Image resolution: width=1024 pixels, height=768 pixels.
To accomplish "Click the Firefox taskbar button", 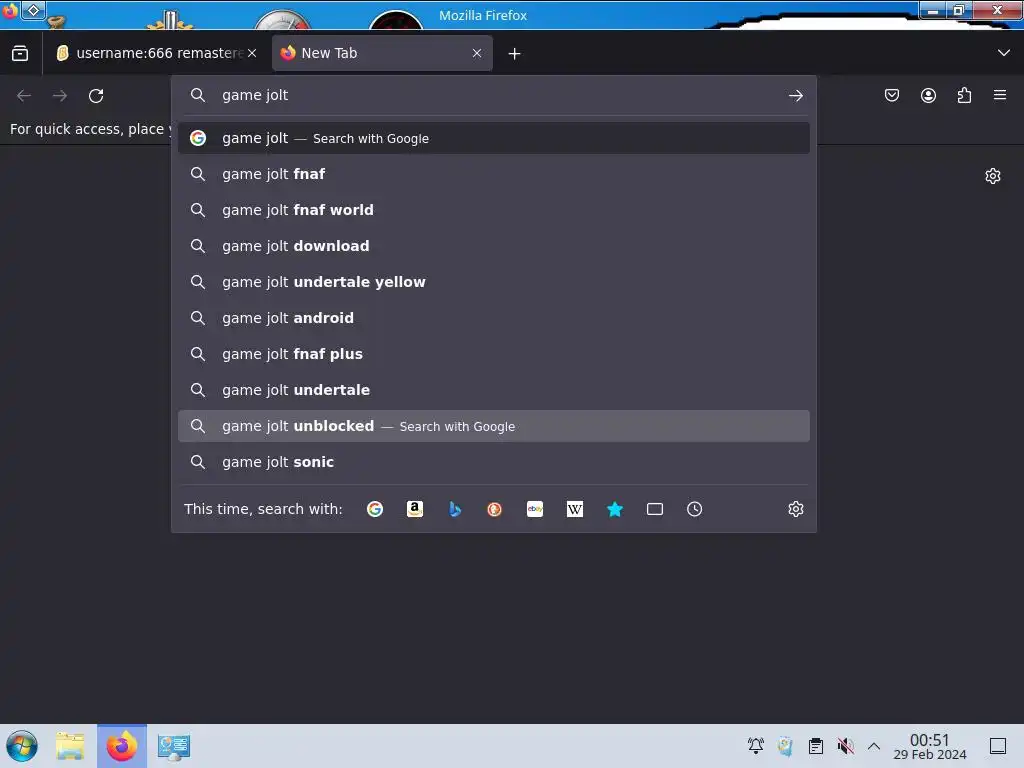I will point(122,746).
